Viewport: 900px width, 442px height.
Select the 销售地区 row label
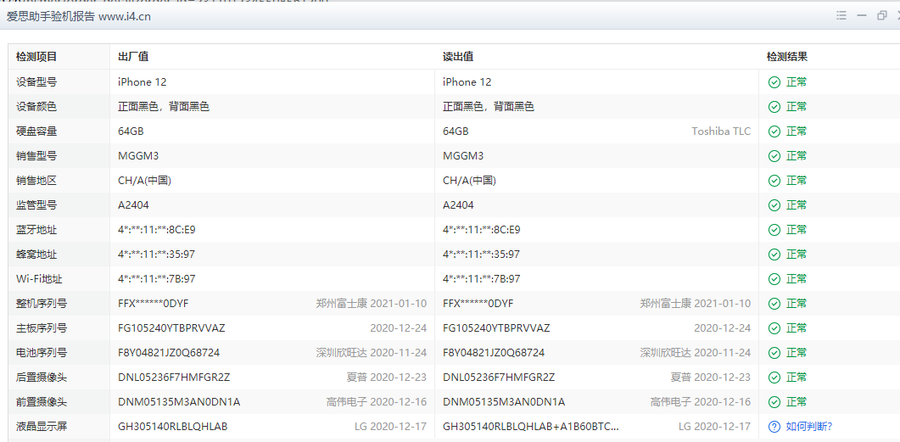point(36,181)
